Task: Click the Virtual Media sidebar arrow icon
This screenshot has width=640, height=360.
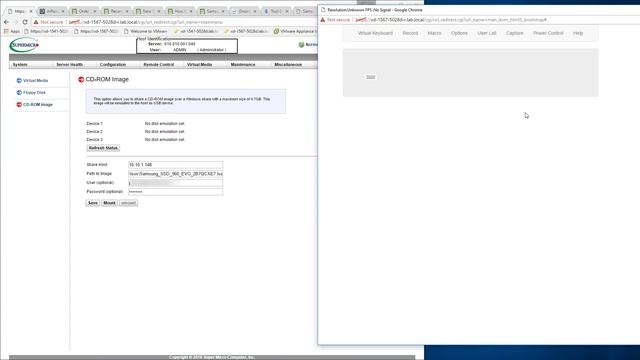Action: 19,80
